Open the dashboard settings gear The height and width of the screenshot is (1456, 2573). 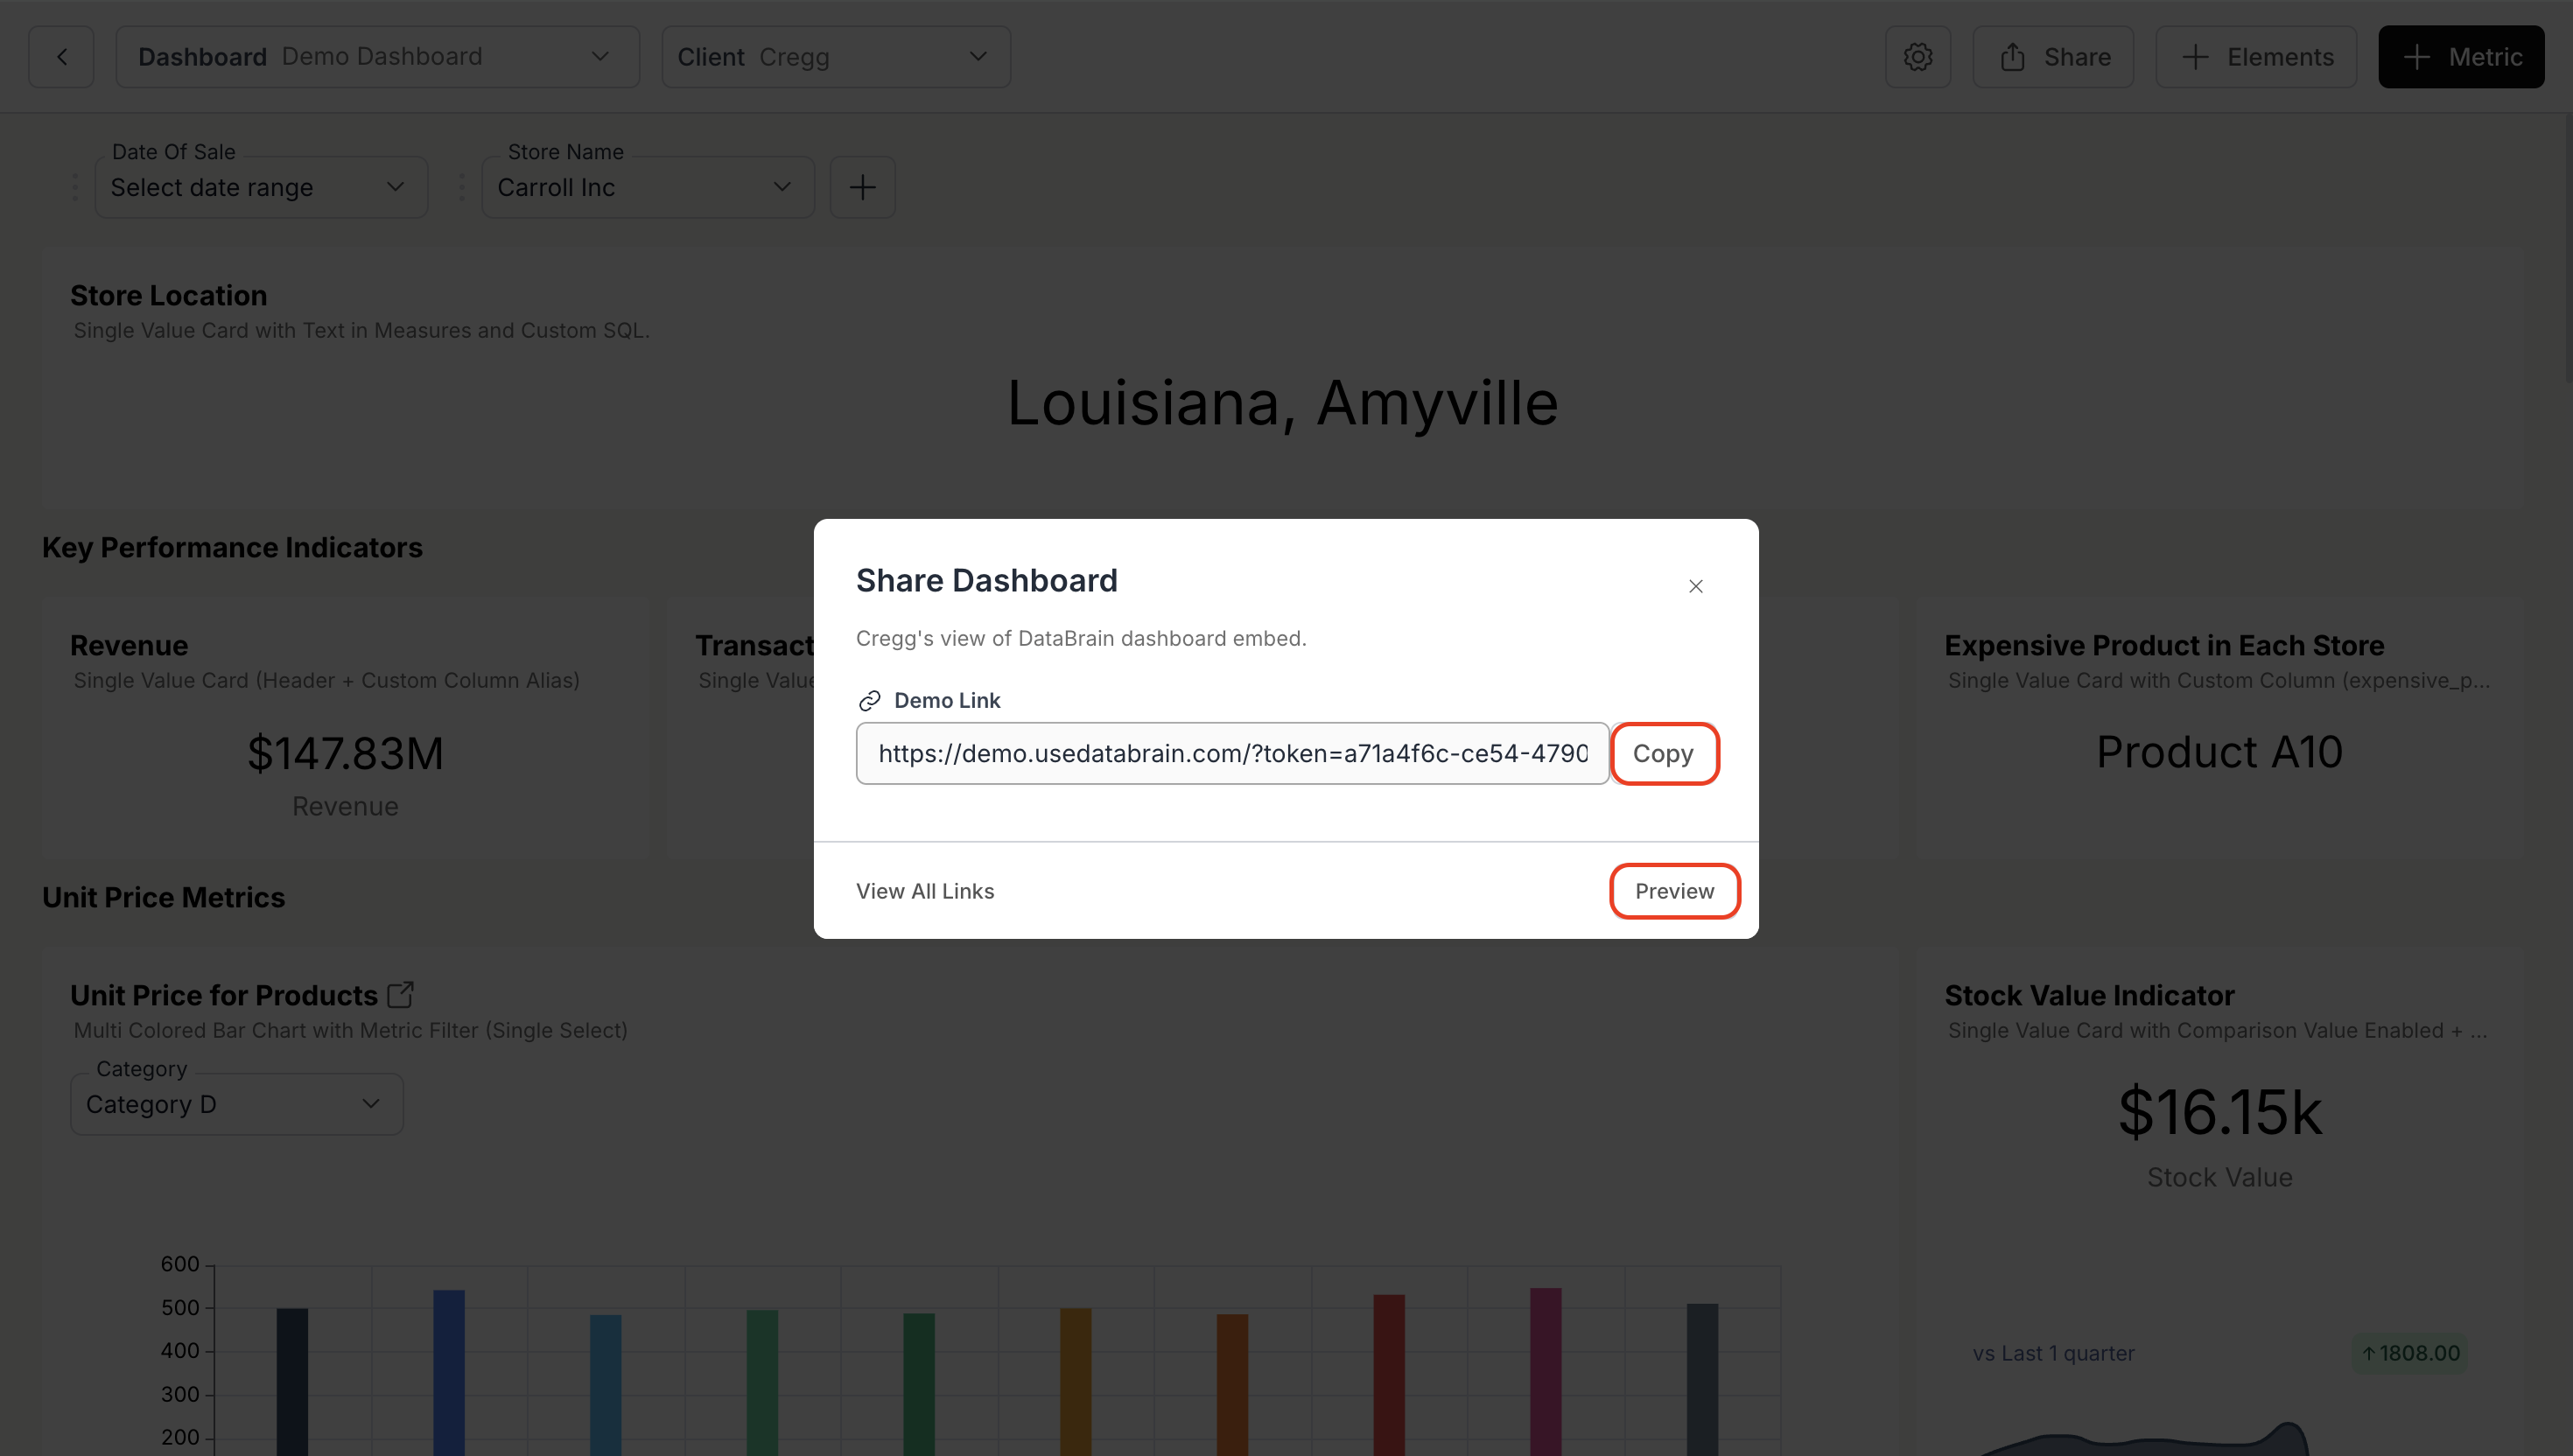(1917, 56)
